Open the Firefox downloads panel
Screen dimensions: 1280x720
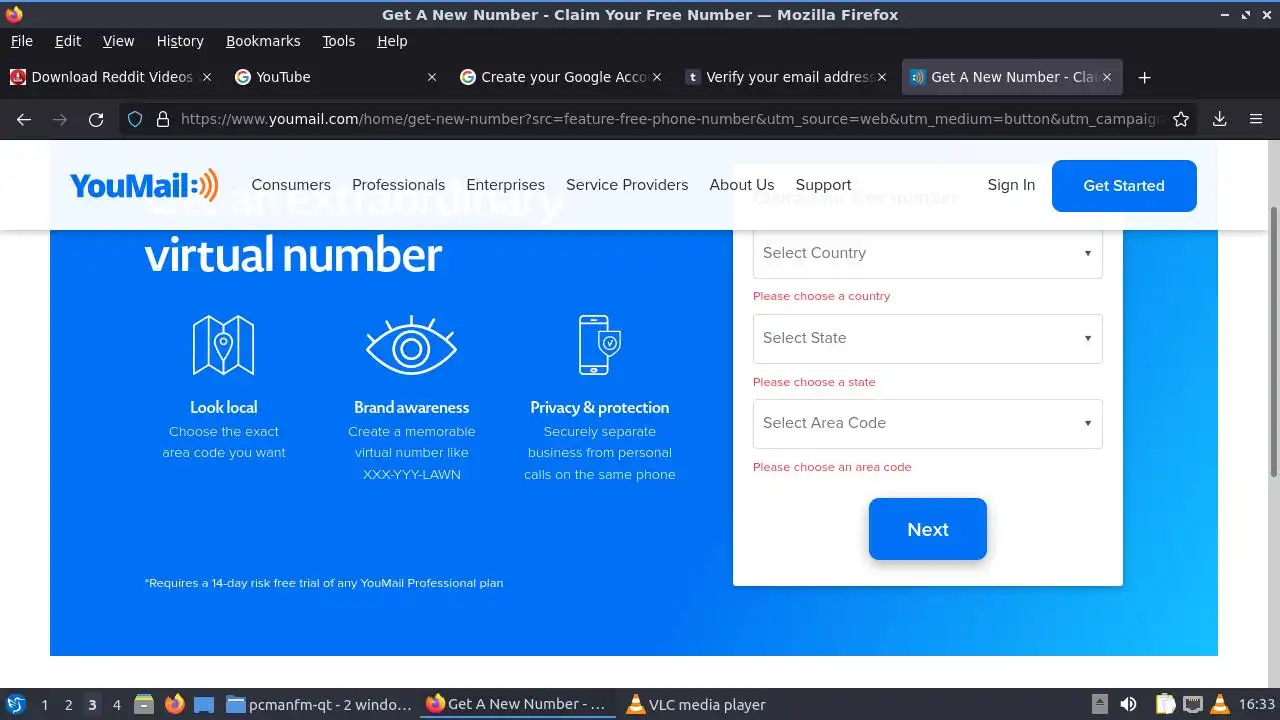pos(1220,119)
